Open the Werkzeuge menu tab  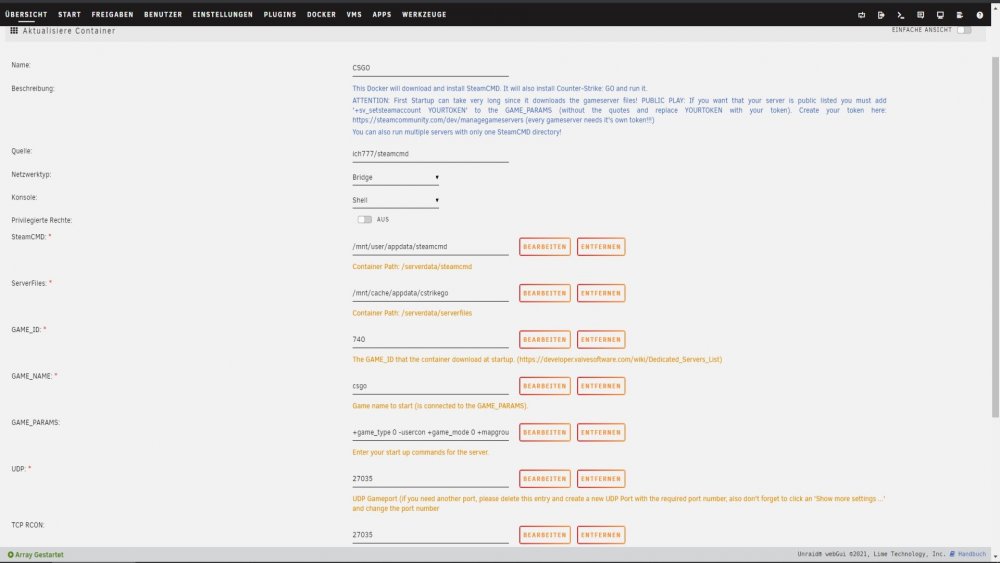point(424,14)
